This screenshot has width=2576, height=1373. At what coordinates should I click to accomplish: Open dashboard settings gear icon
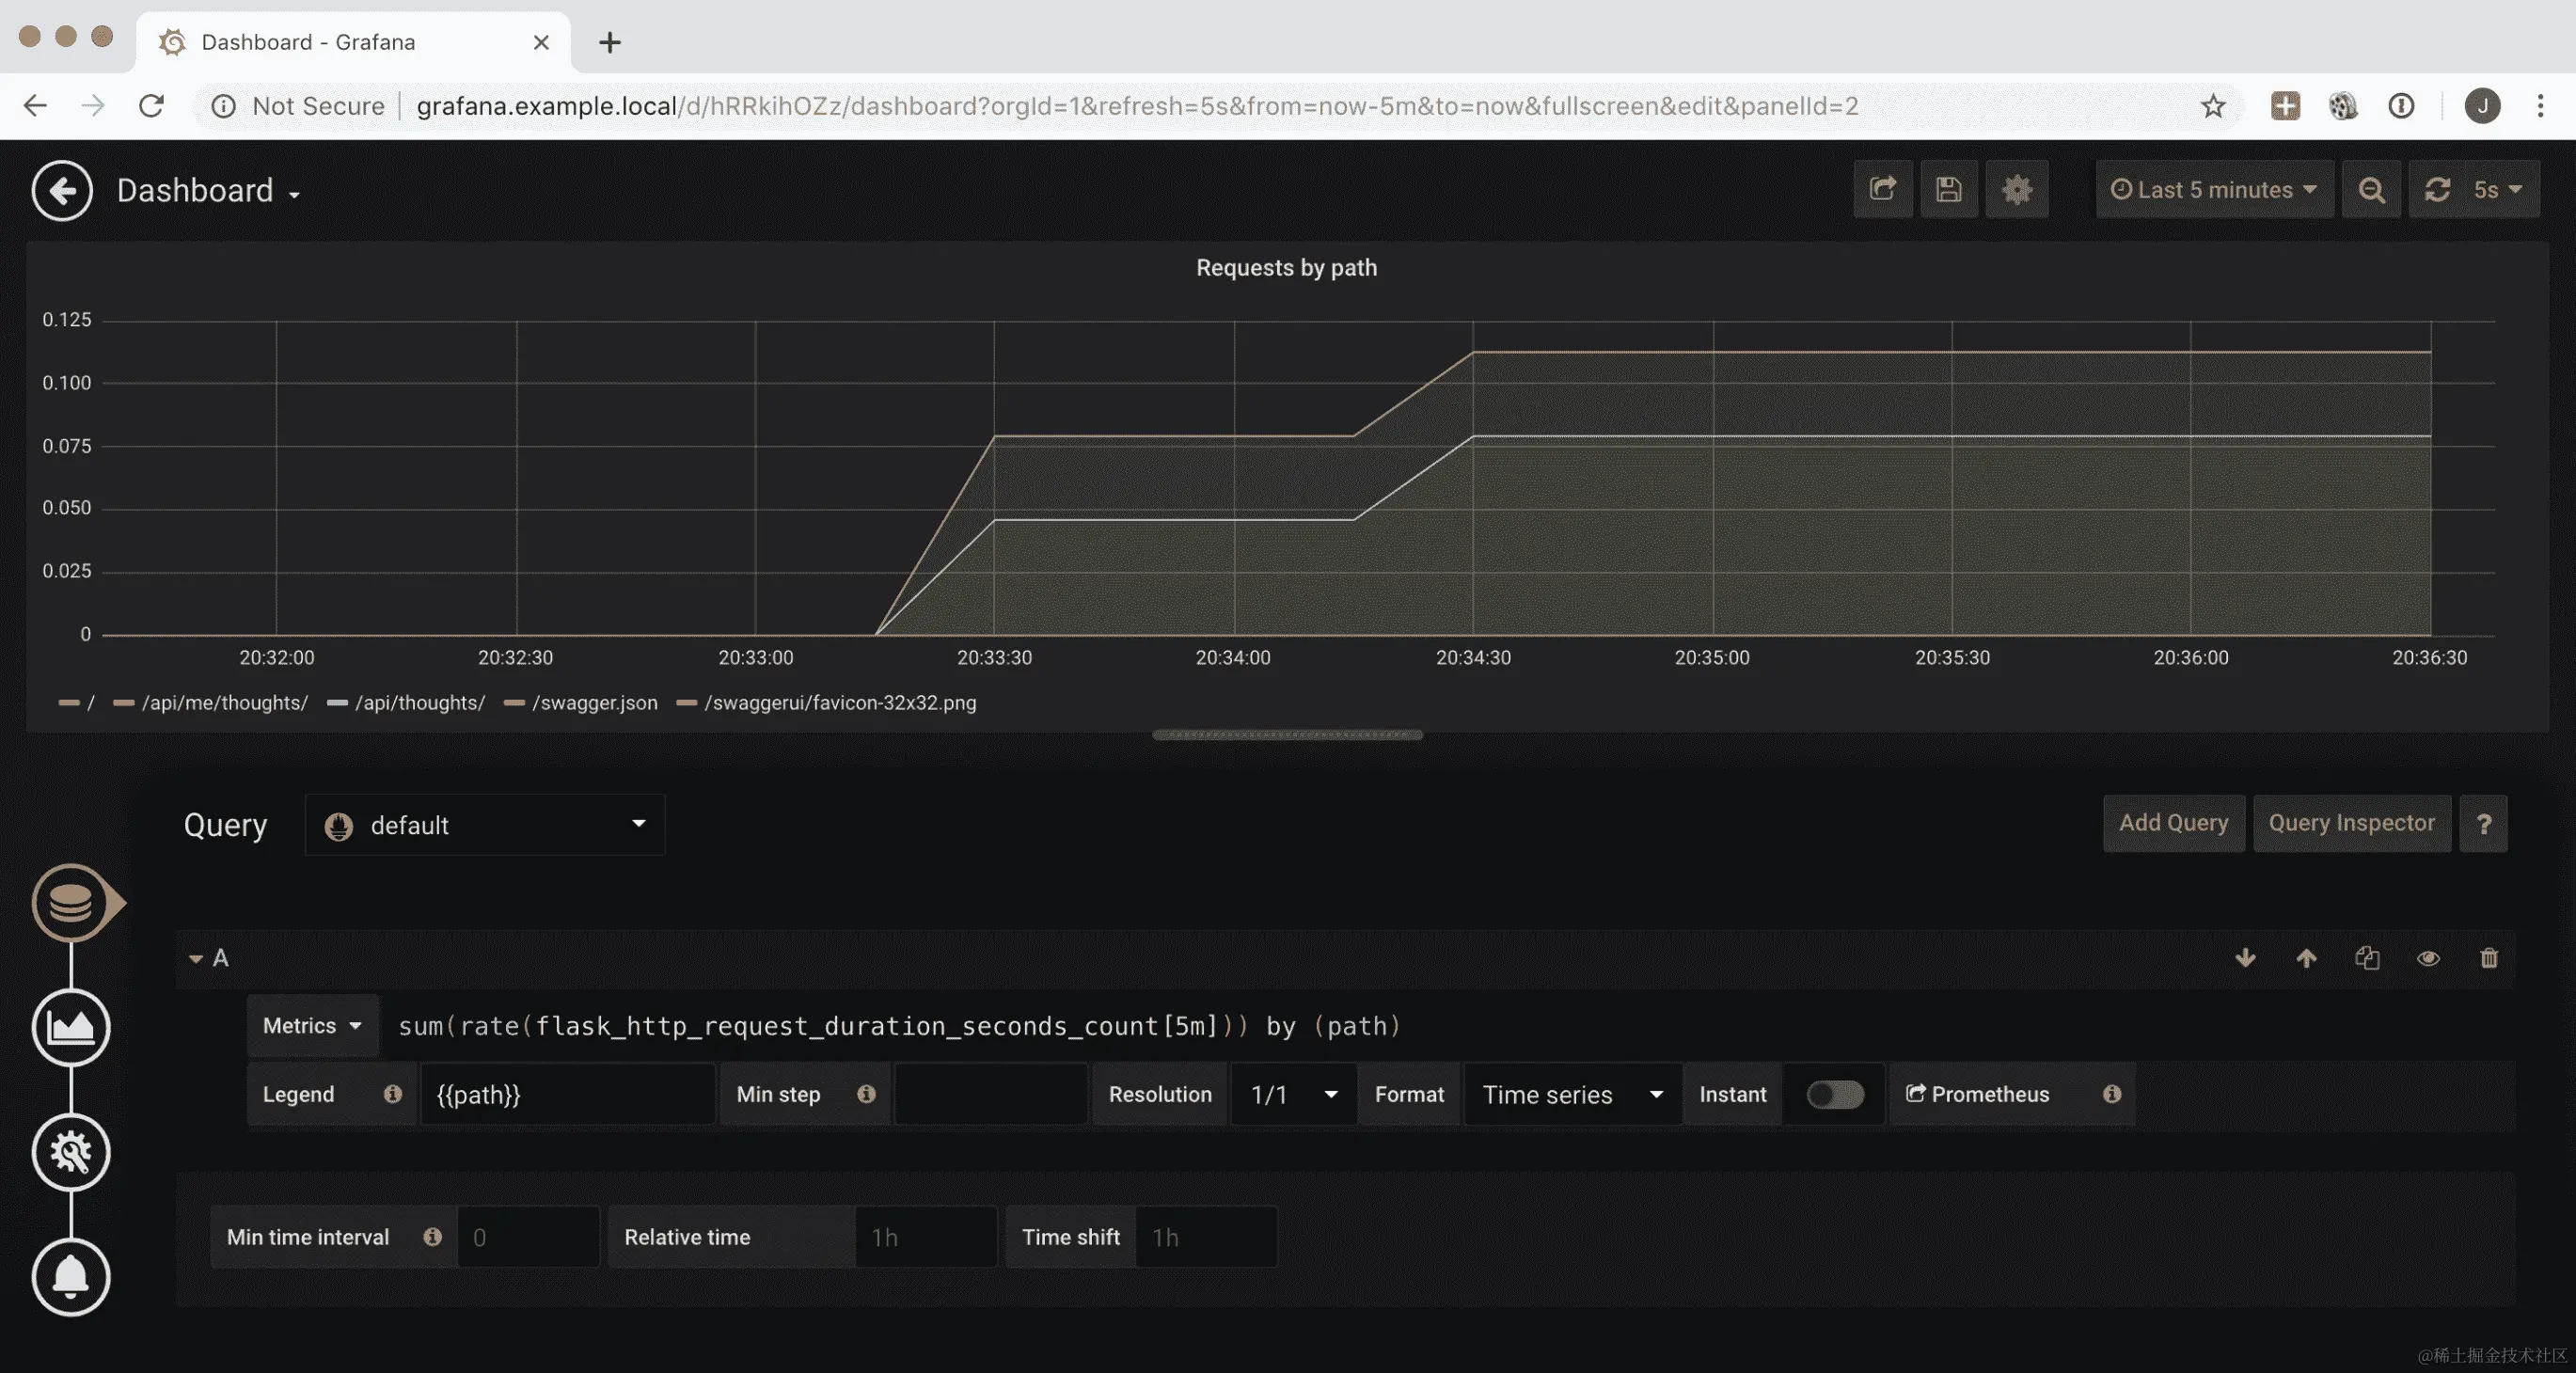click(x=2016, y=189)
